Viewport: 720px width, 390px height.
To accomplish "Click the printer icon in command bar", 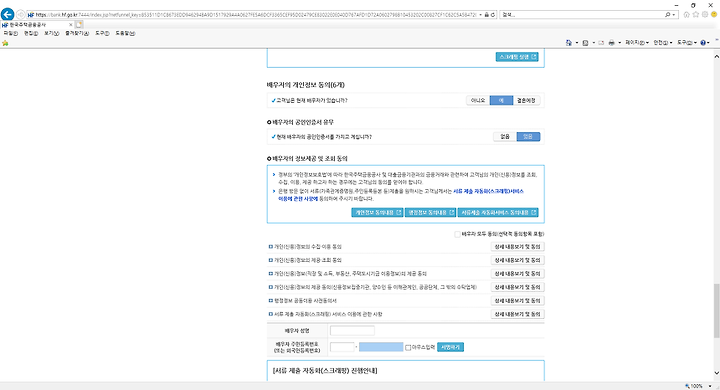I will click(x=612, y=43).
